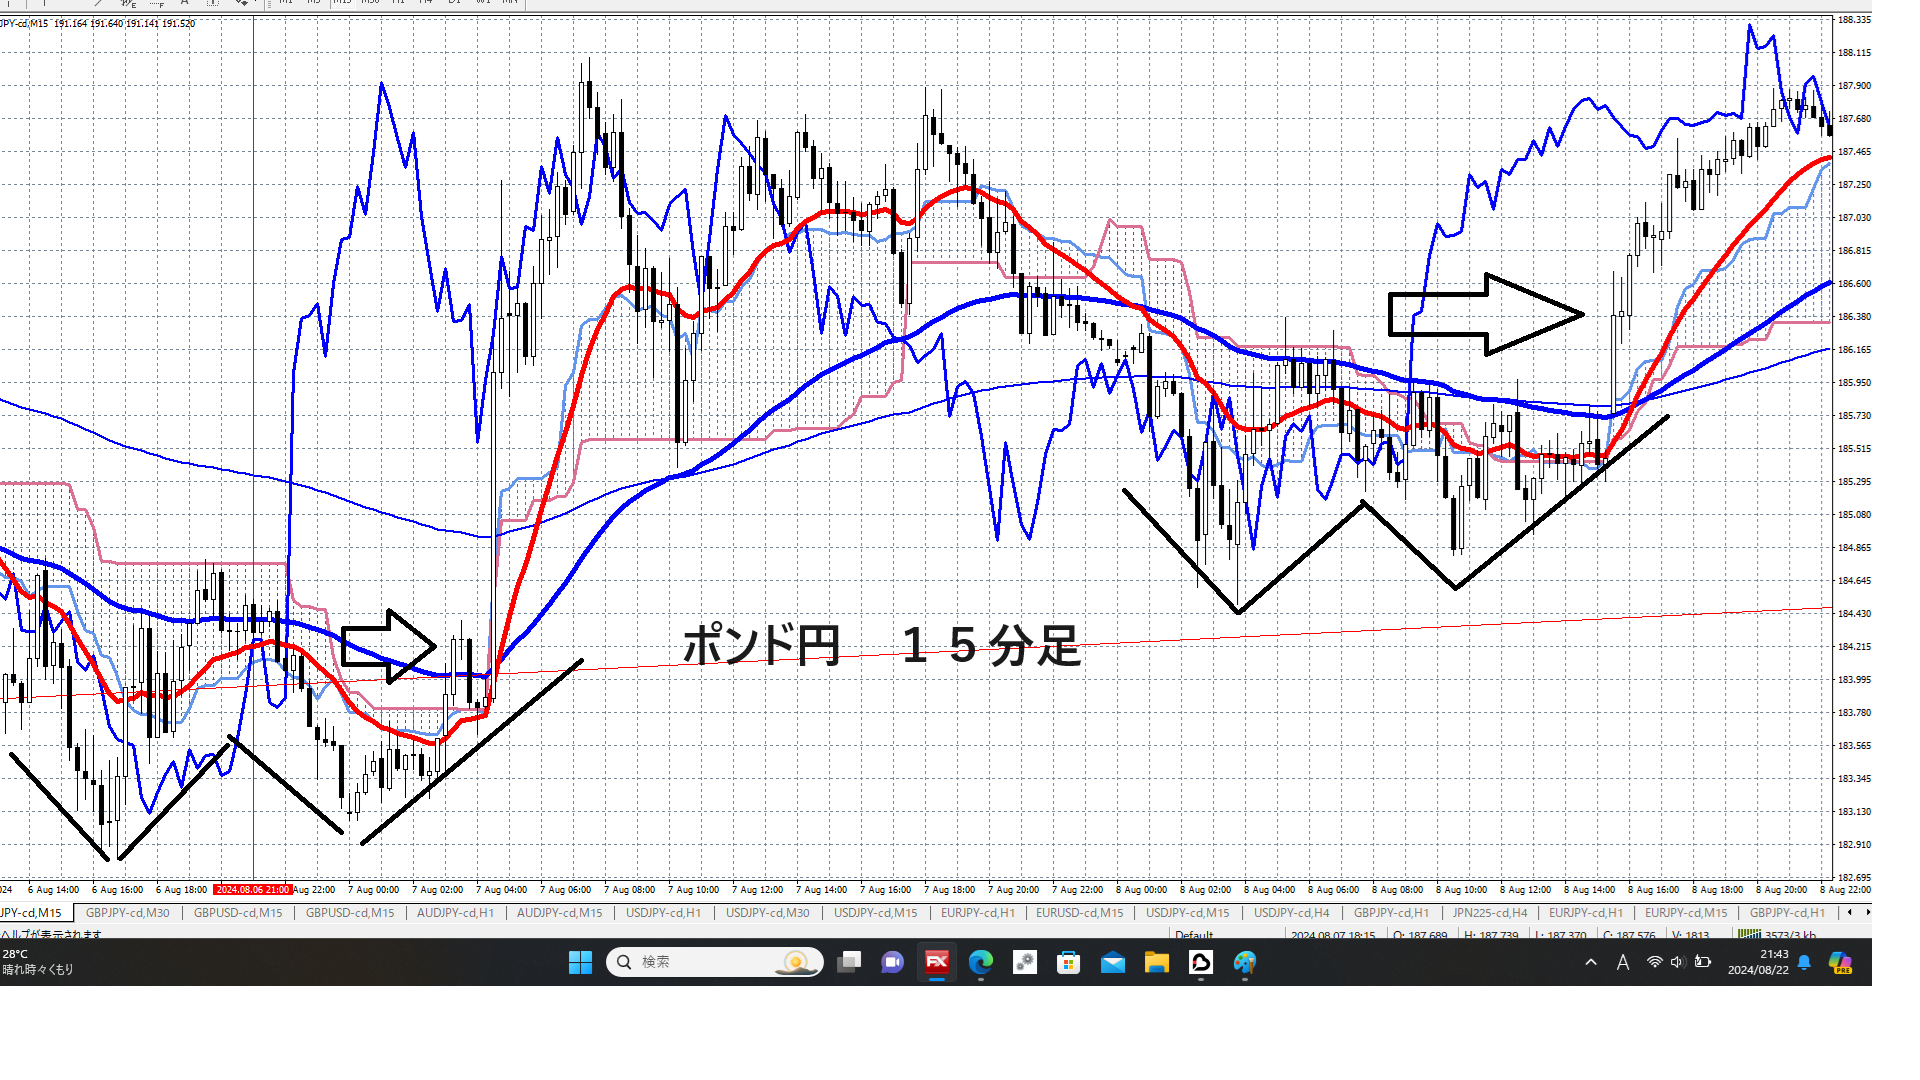This screenshot has width=1920, height=1080.
Task: Launch the chat app from the taskbar
Action: [892, 962]
